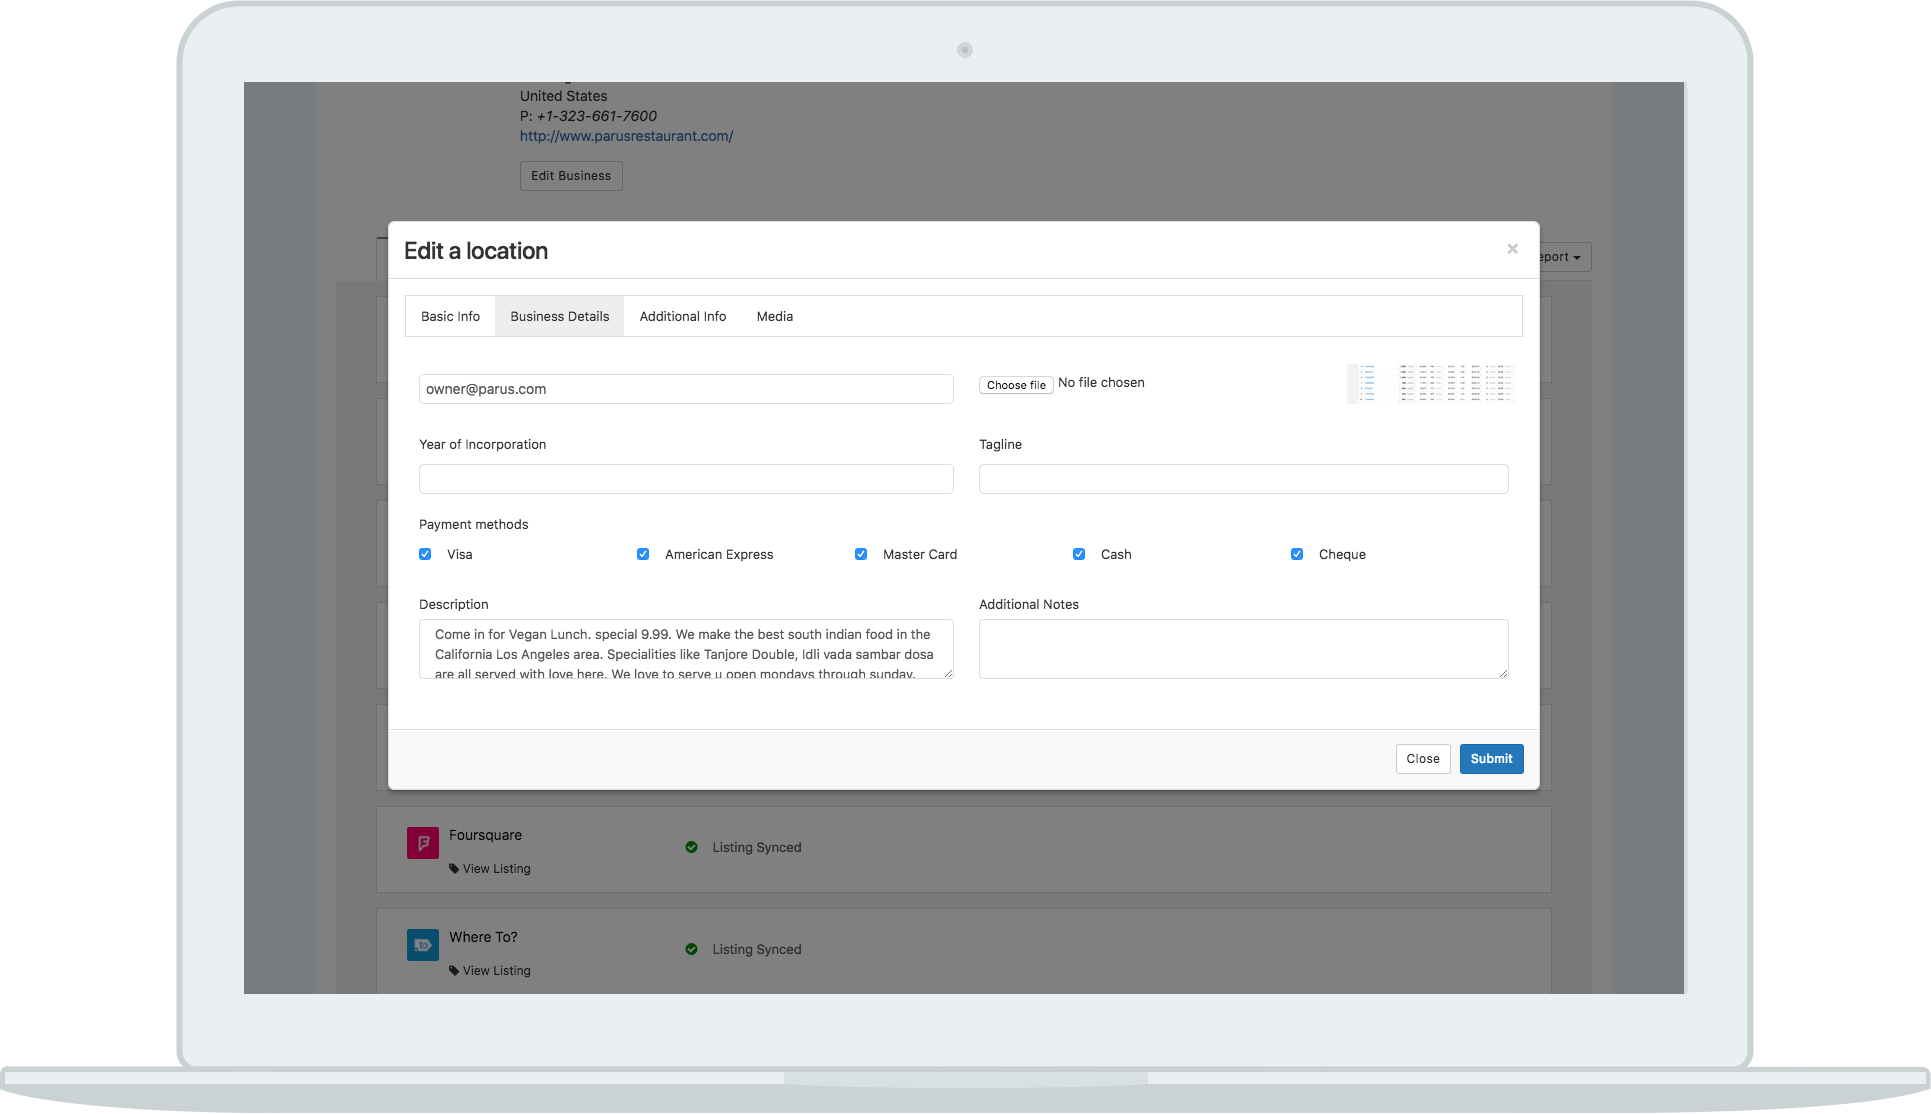Click the Foursquare logo icon
The image size is (1931, 1114).
pyautogui.click(x=422, y=842)
